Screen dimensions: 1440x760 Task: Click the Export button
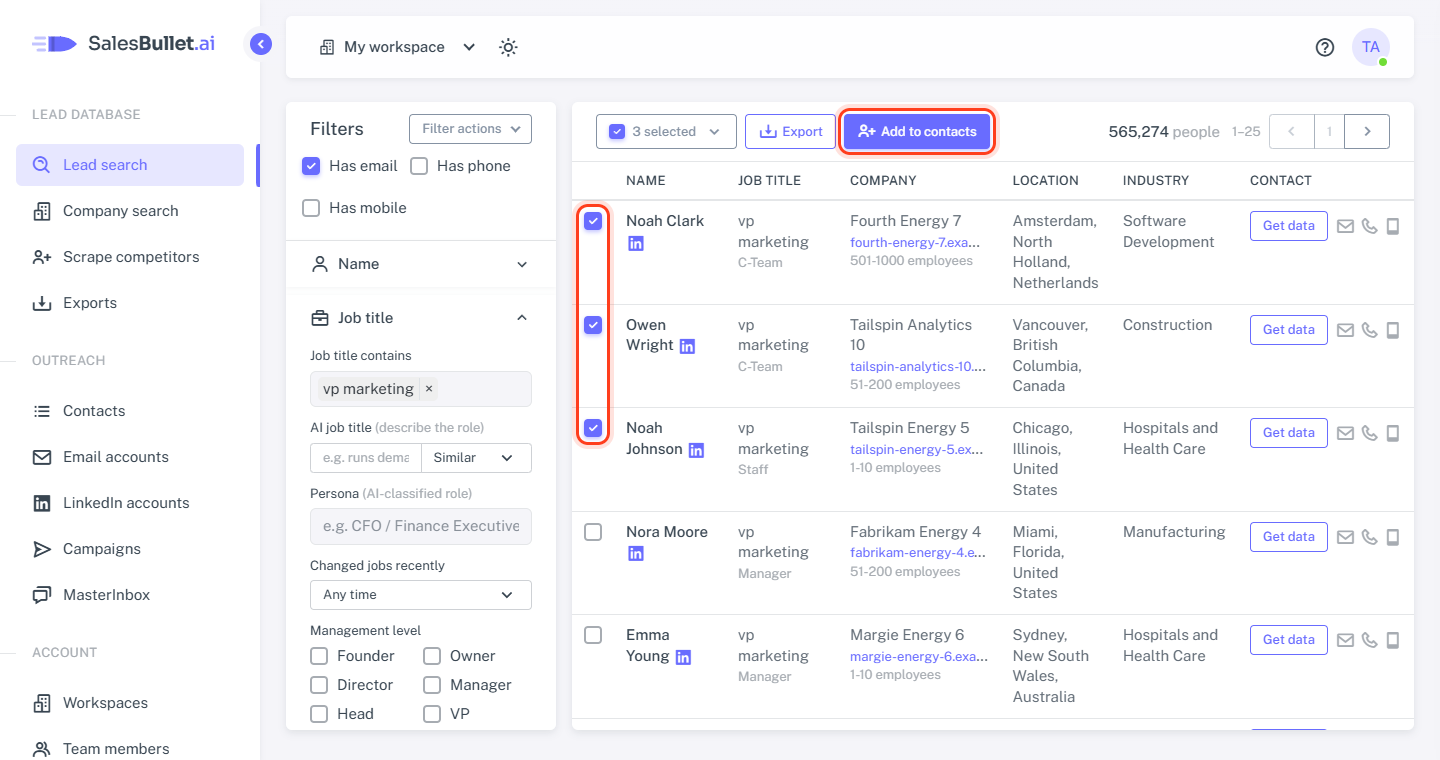790,131
